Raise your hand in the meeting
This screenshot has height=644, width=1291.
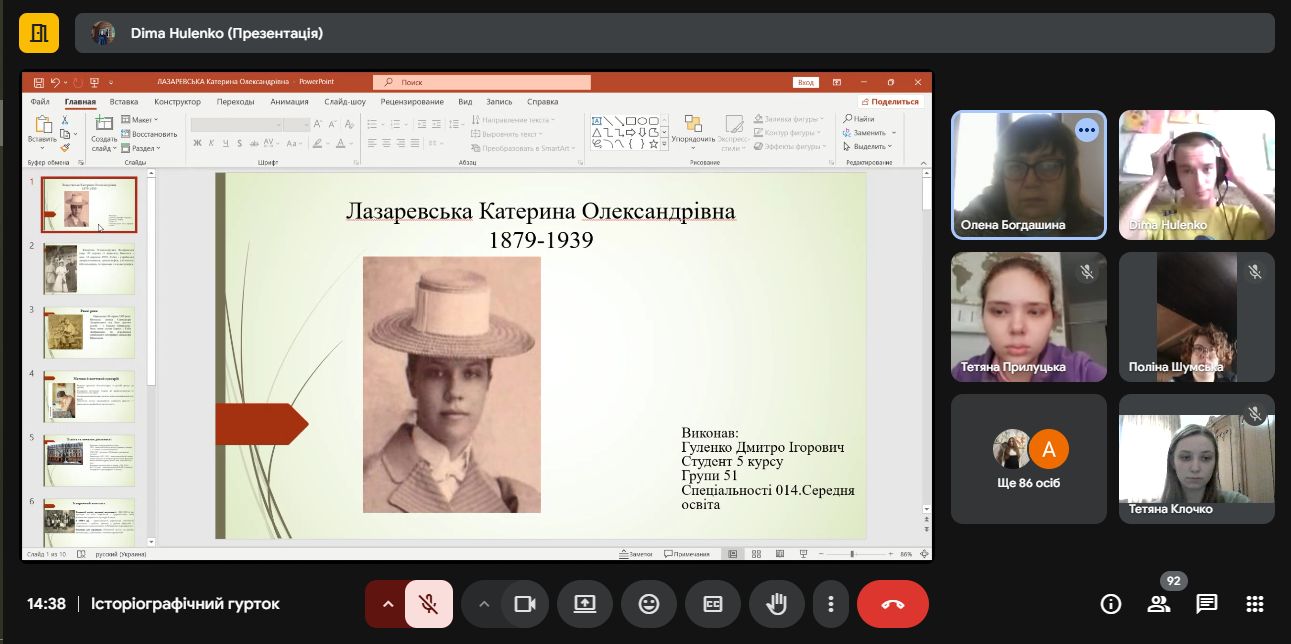(777, 604)
